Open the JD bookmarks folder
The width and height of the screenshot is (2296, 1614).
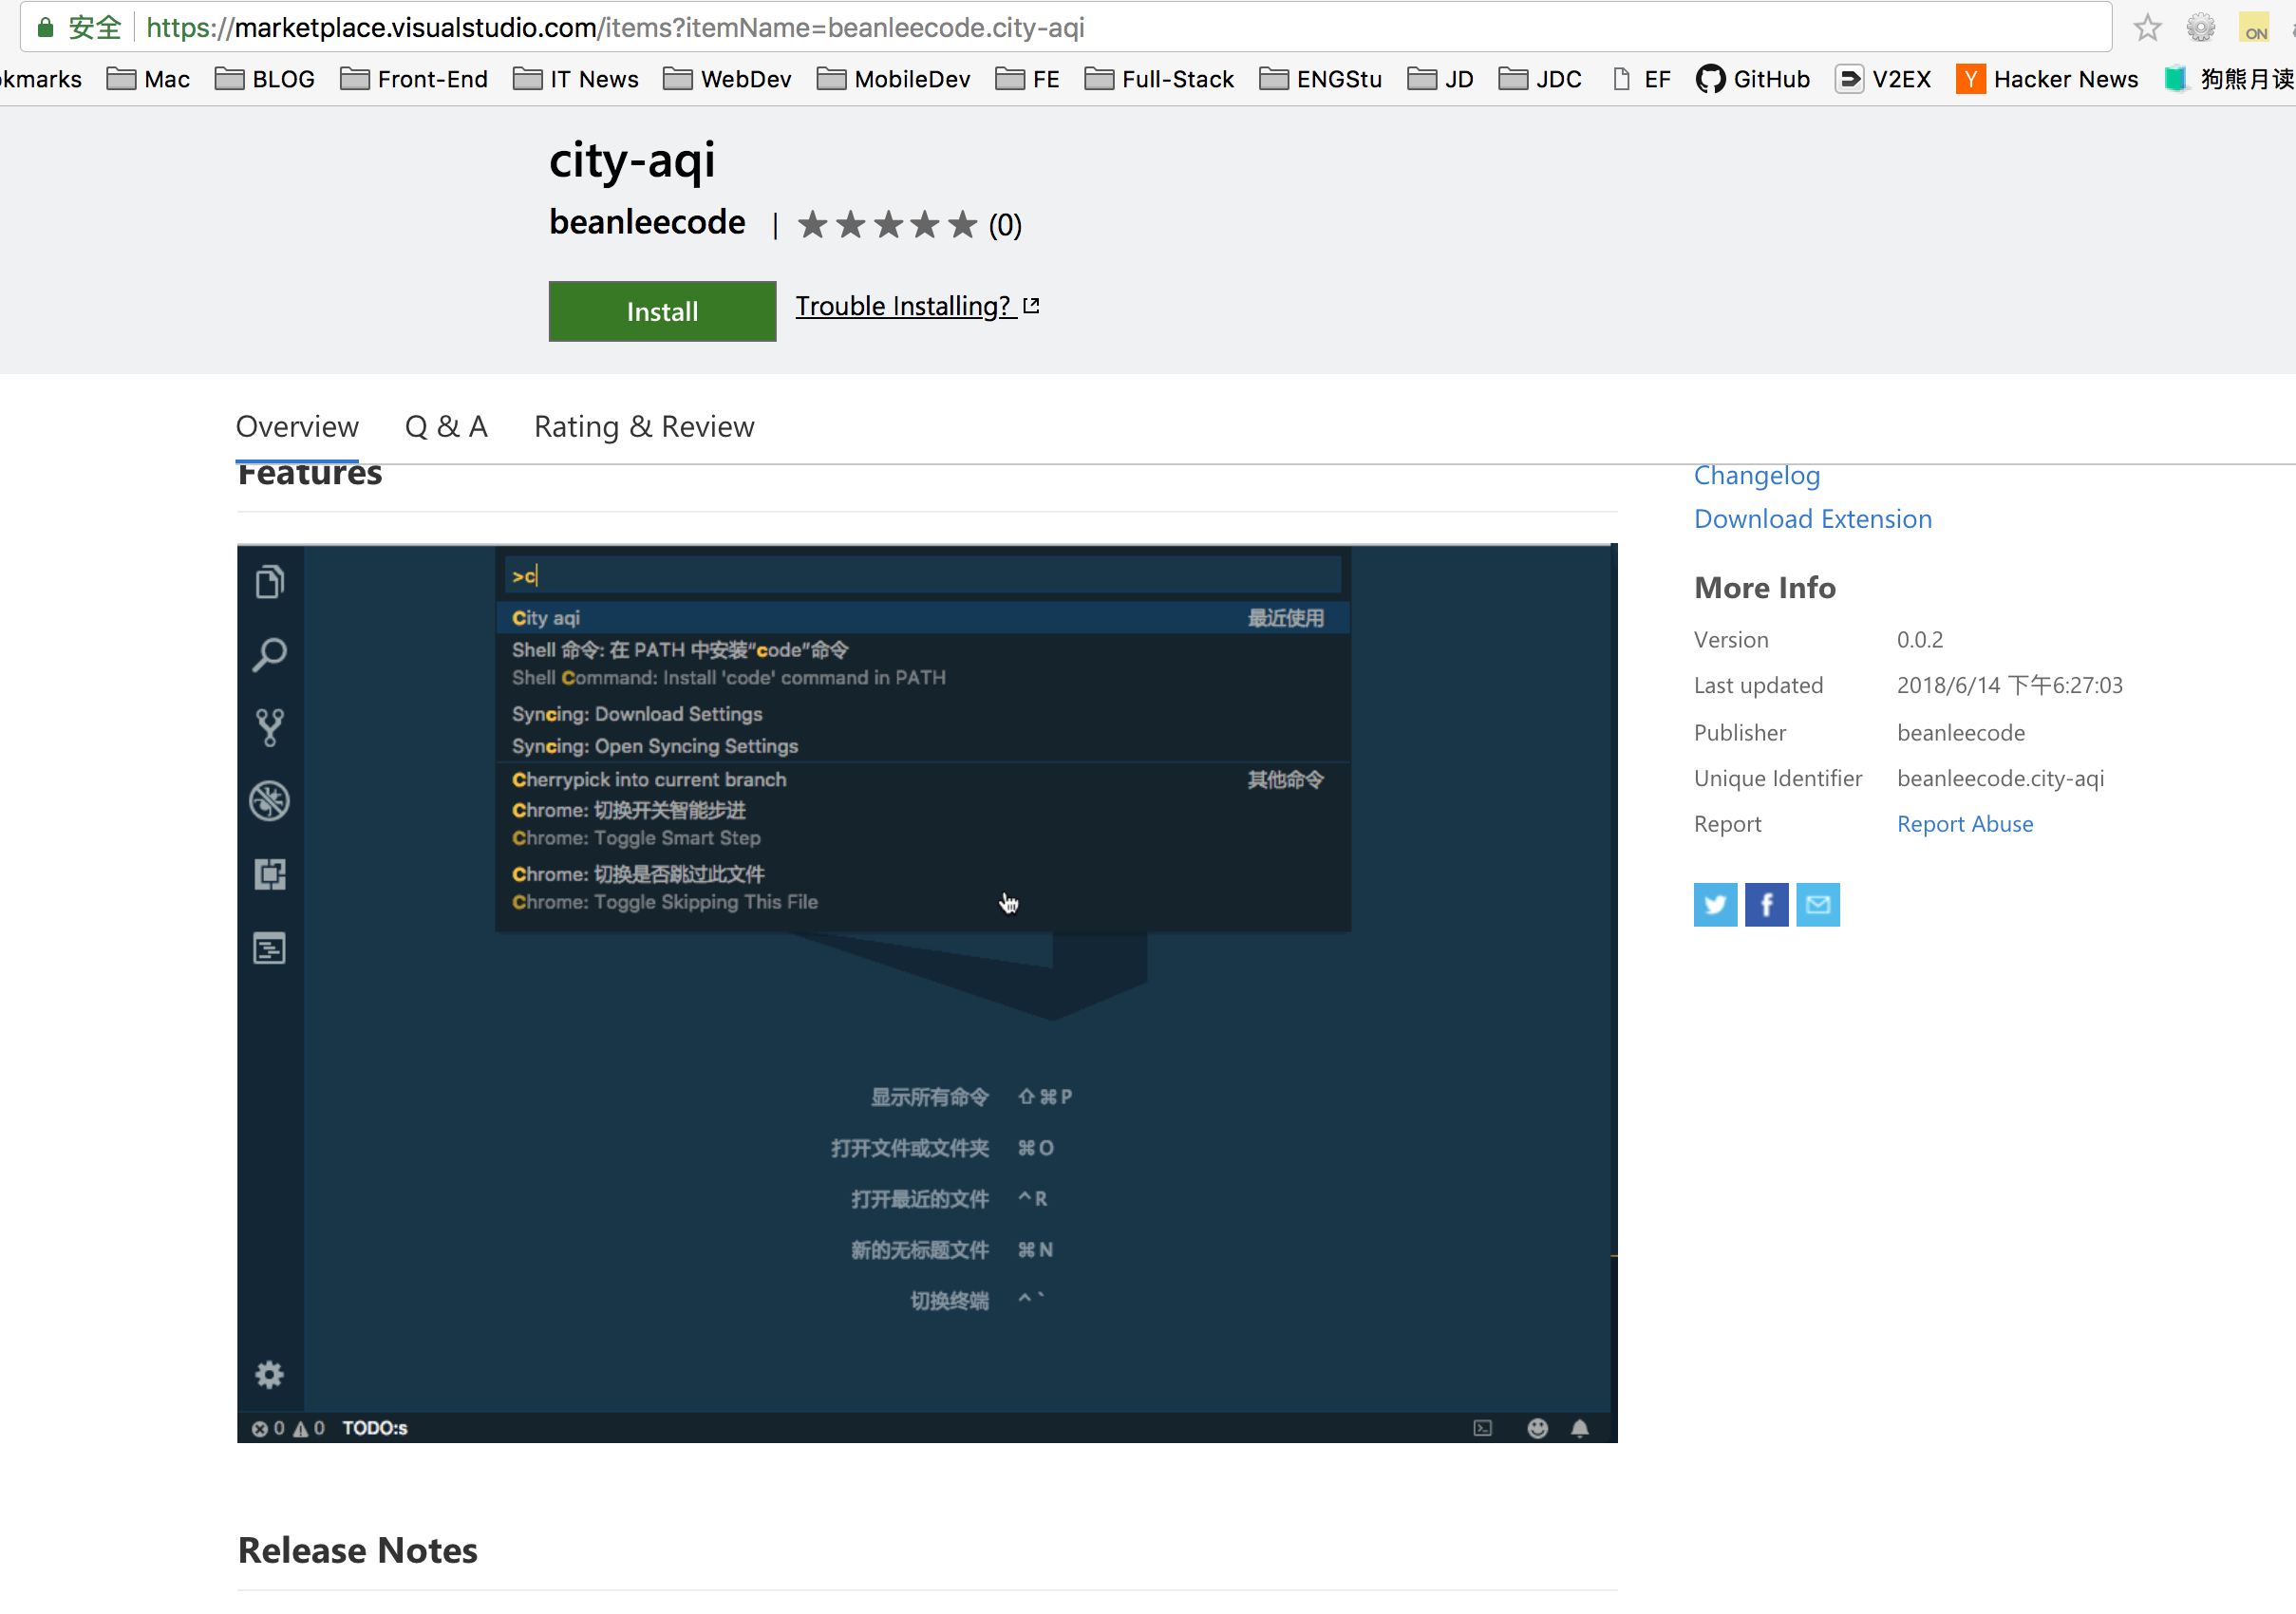1440,79
